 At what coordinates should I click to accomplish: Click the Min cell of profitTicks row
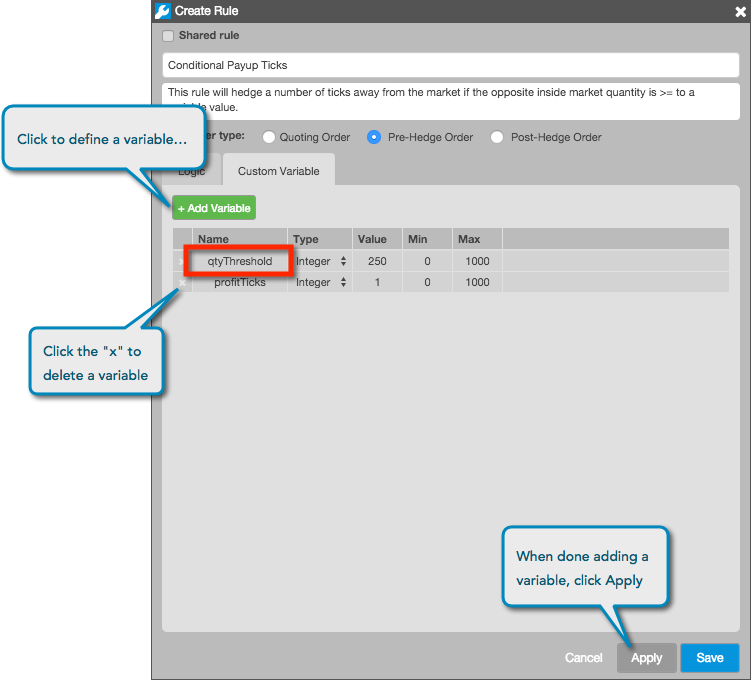(427, 283)
